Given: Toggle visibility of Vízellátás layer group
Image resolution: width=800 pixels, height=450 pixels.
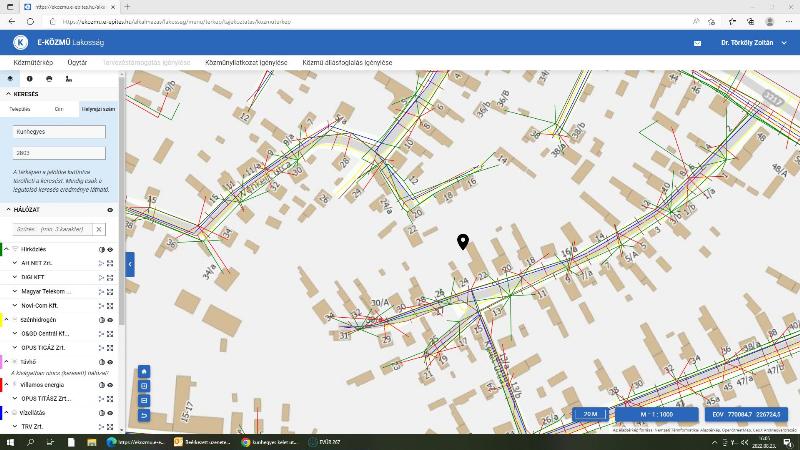Looking at the screenshot, I should coord(110,412).
